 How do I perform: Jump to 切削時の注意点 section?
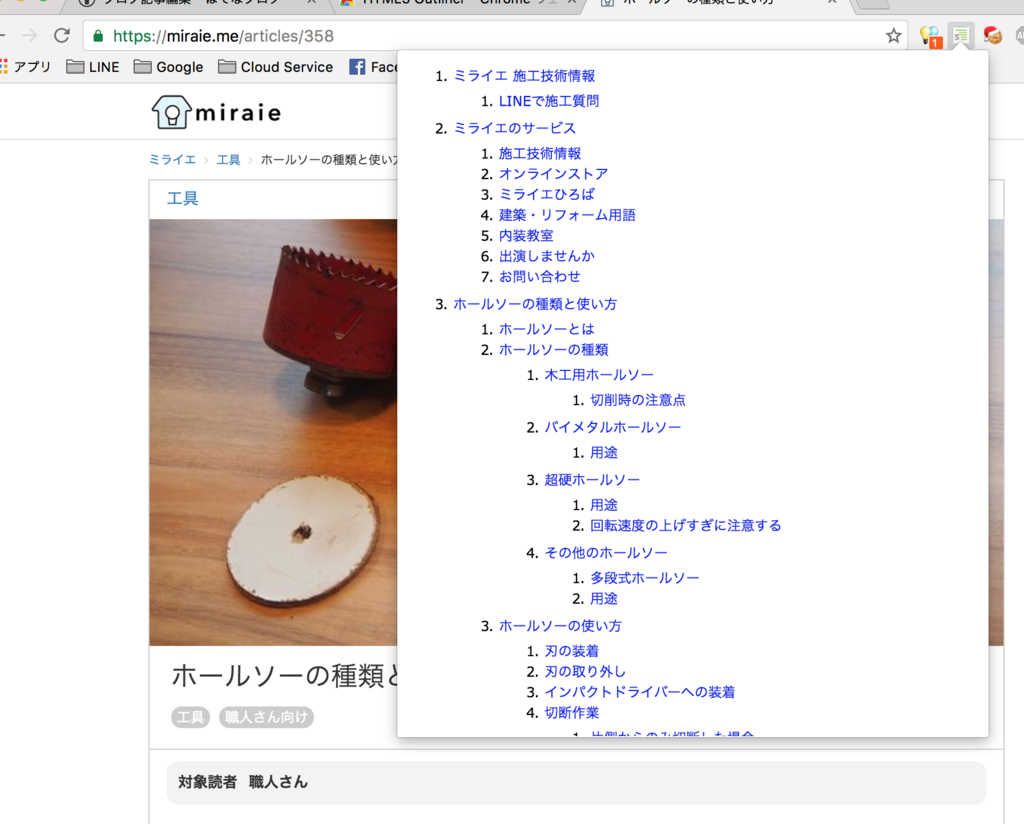coord(637,400)
